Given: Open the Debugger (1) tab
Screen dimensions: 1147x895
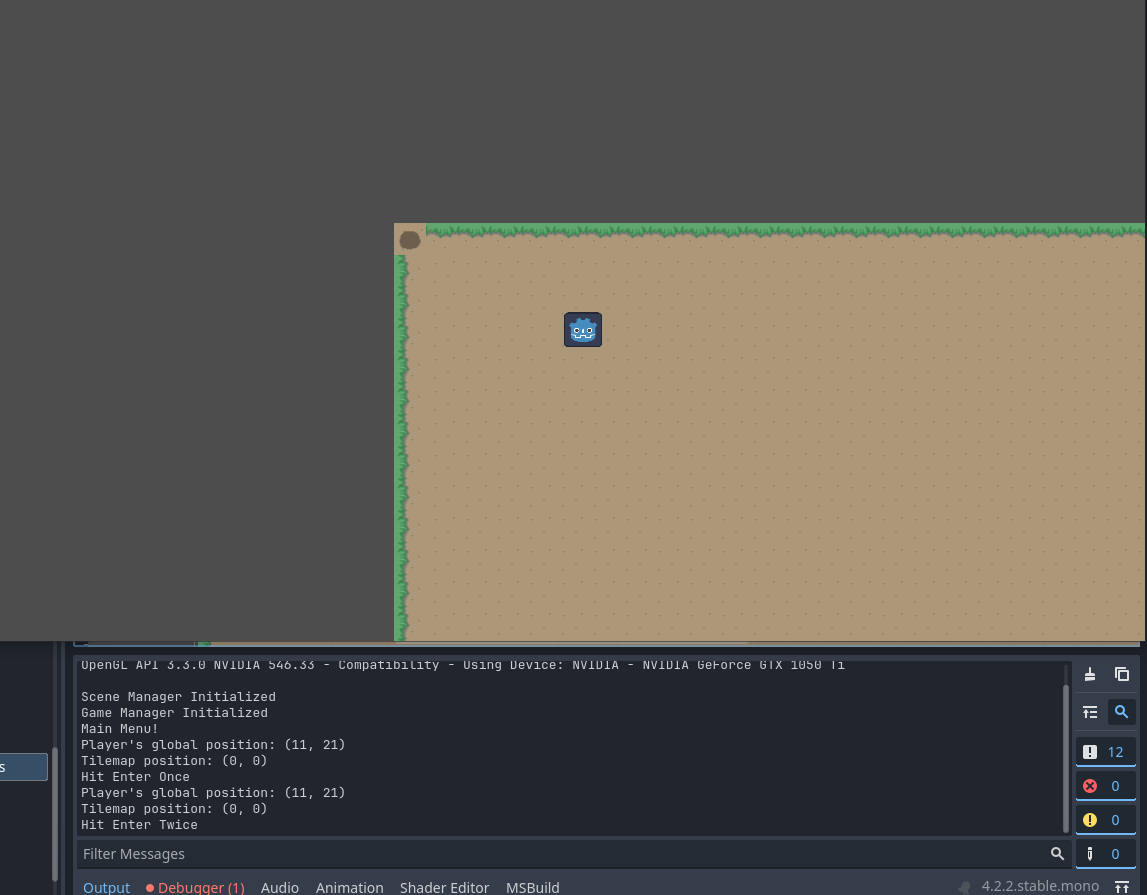Looking at the screenshot, I should pos(195,887).
